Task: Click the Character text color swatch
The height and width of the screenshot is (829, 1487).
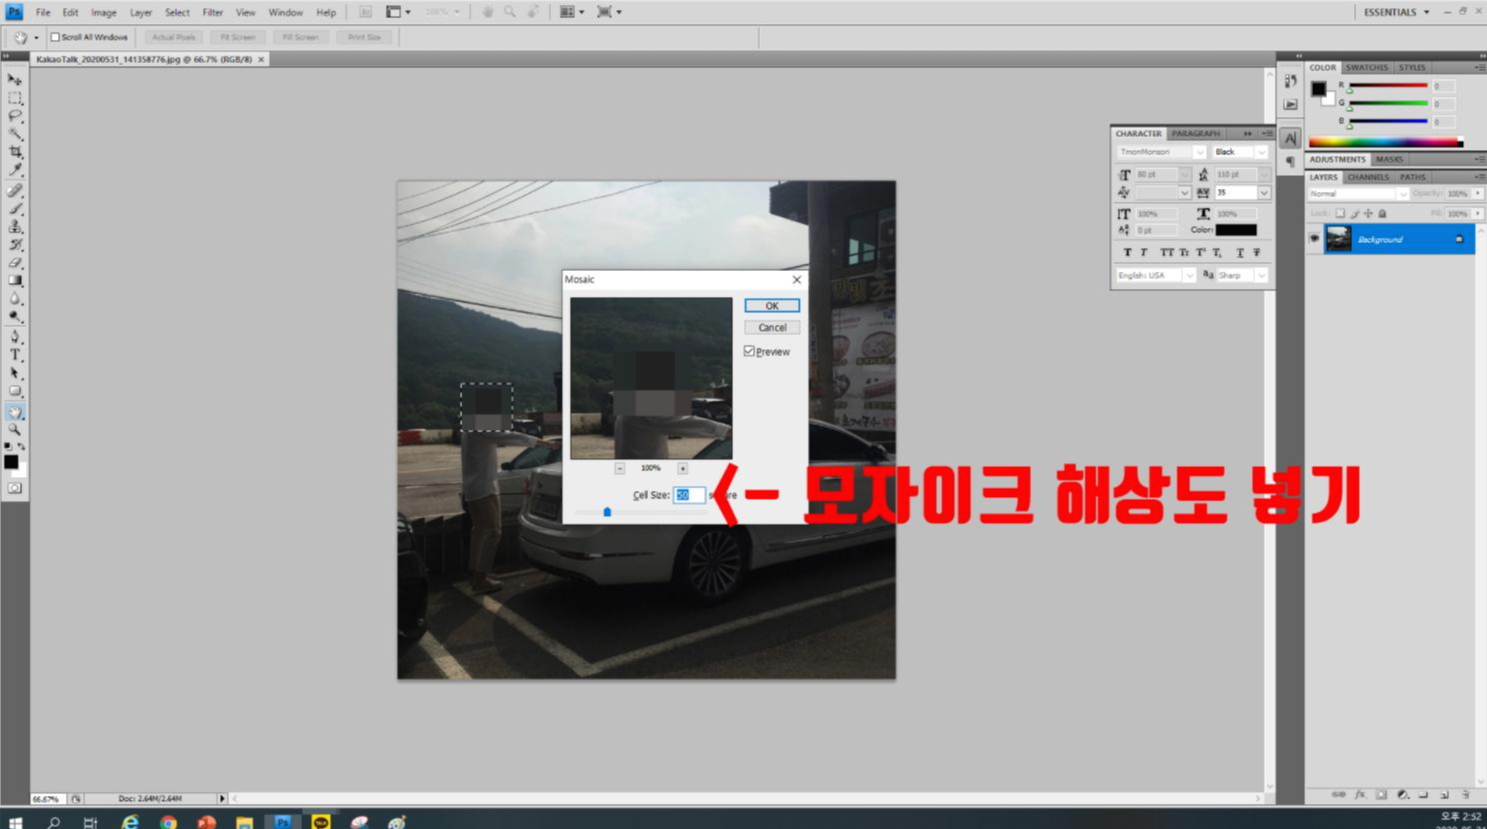Action: pyautogui.click(x=1236, y=230)
